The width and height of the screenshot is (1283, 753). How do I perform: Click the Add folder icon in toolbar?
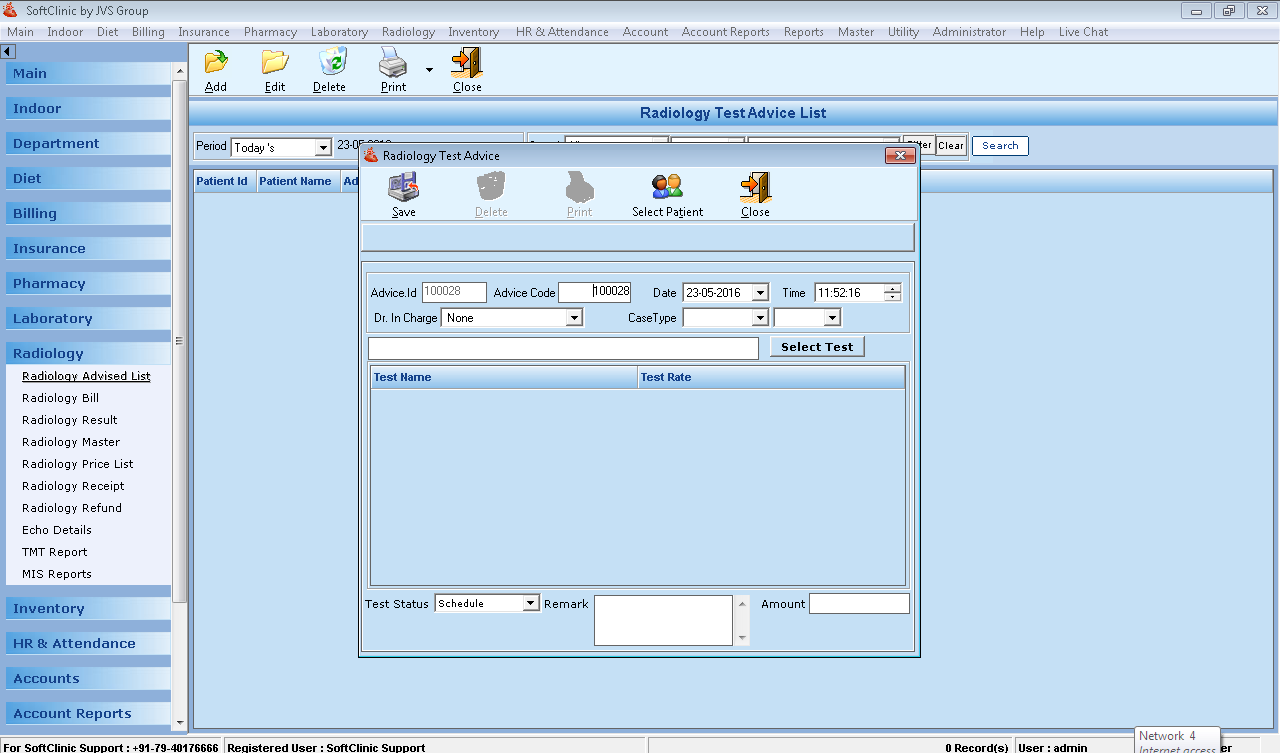point(216,63)
